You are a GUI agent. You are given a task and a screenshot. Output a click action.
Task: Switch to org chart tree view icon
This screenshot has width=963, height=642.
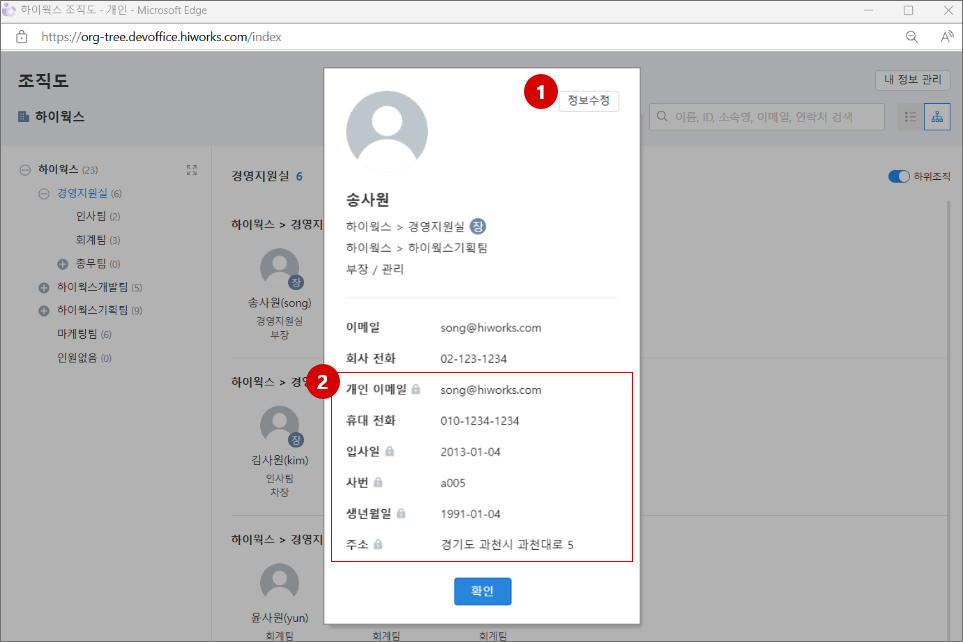tap(937, 117)
